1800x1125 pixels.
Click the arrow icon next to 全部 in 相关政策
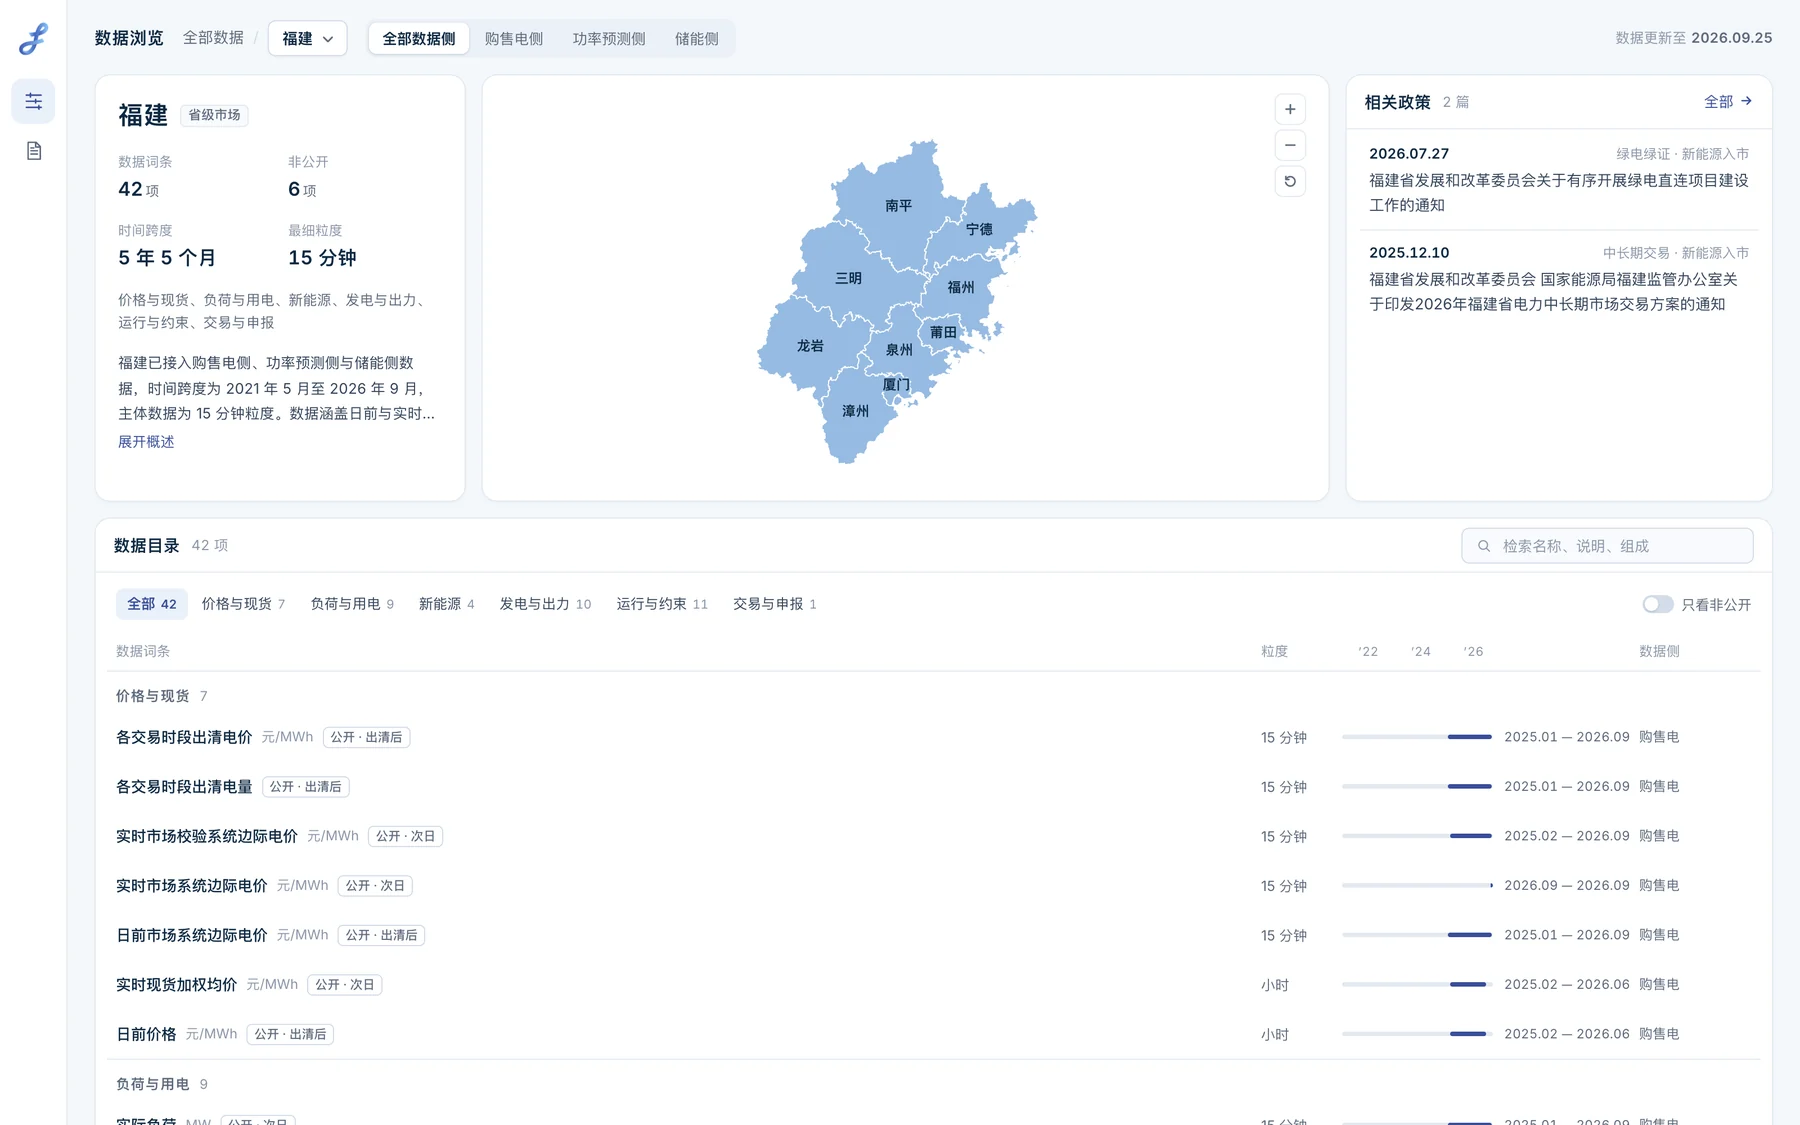point(1746,101)
